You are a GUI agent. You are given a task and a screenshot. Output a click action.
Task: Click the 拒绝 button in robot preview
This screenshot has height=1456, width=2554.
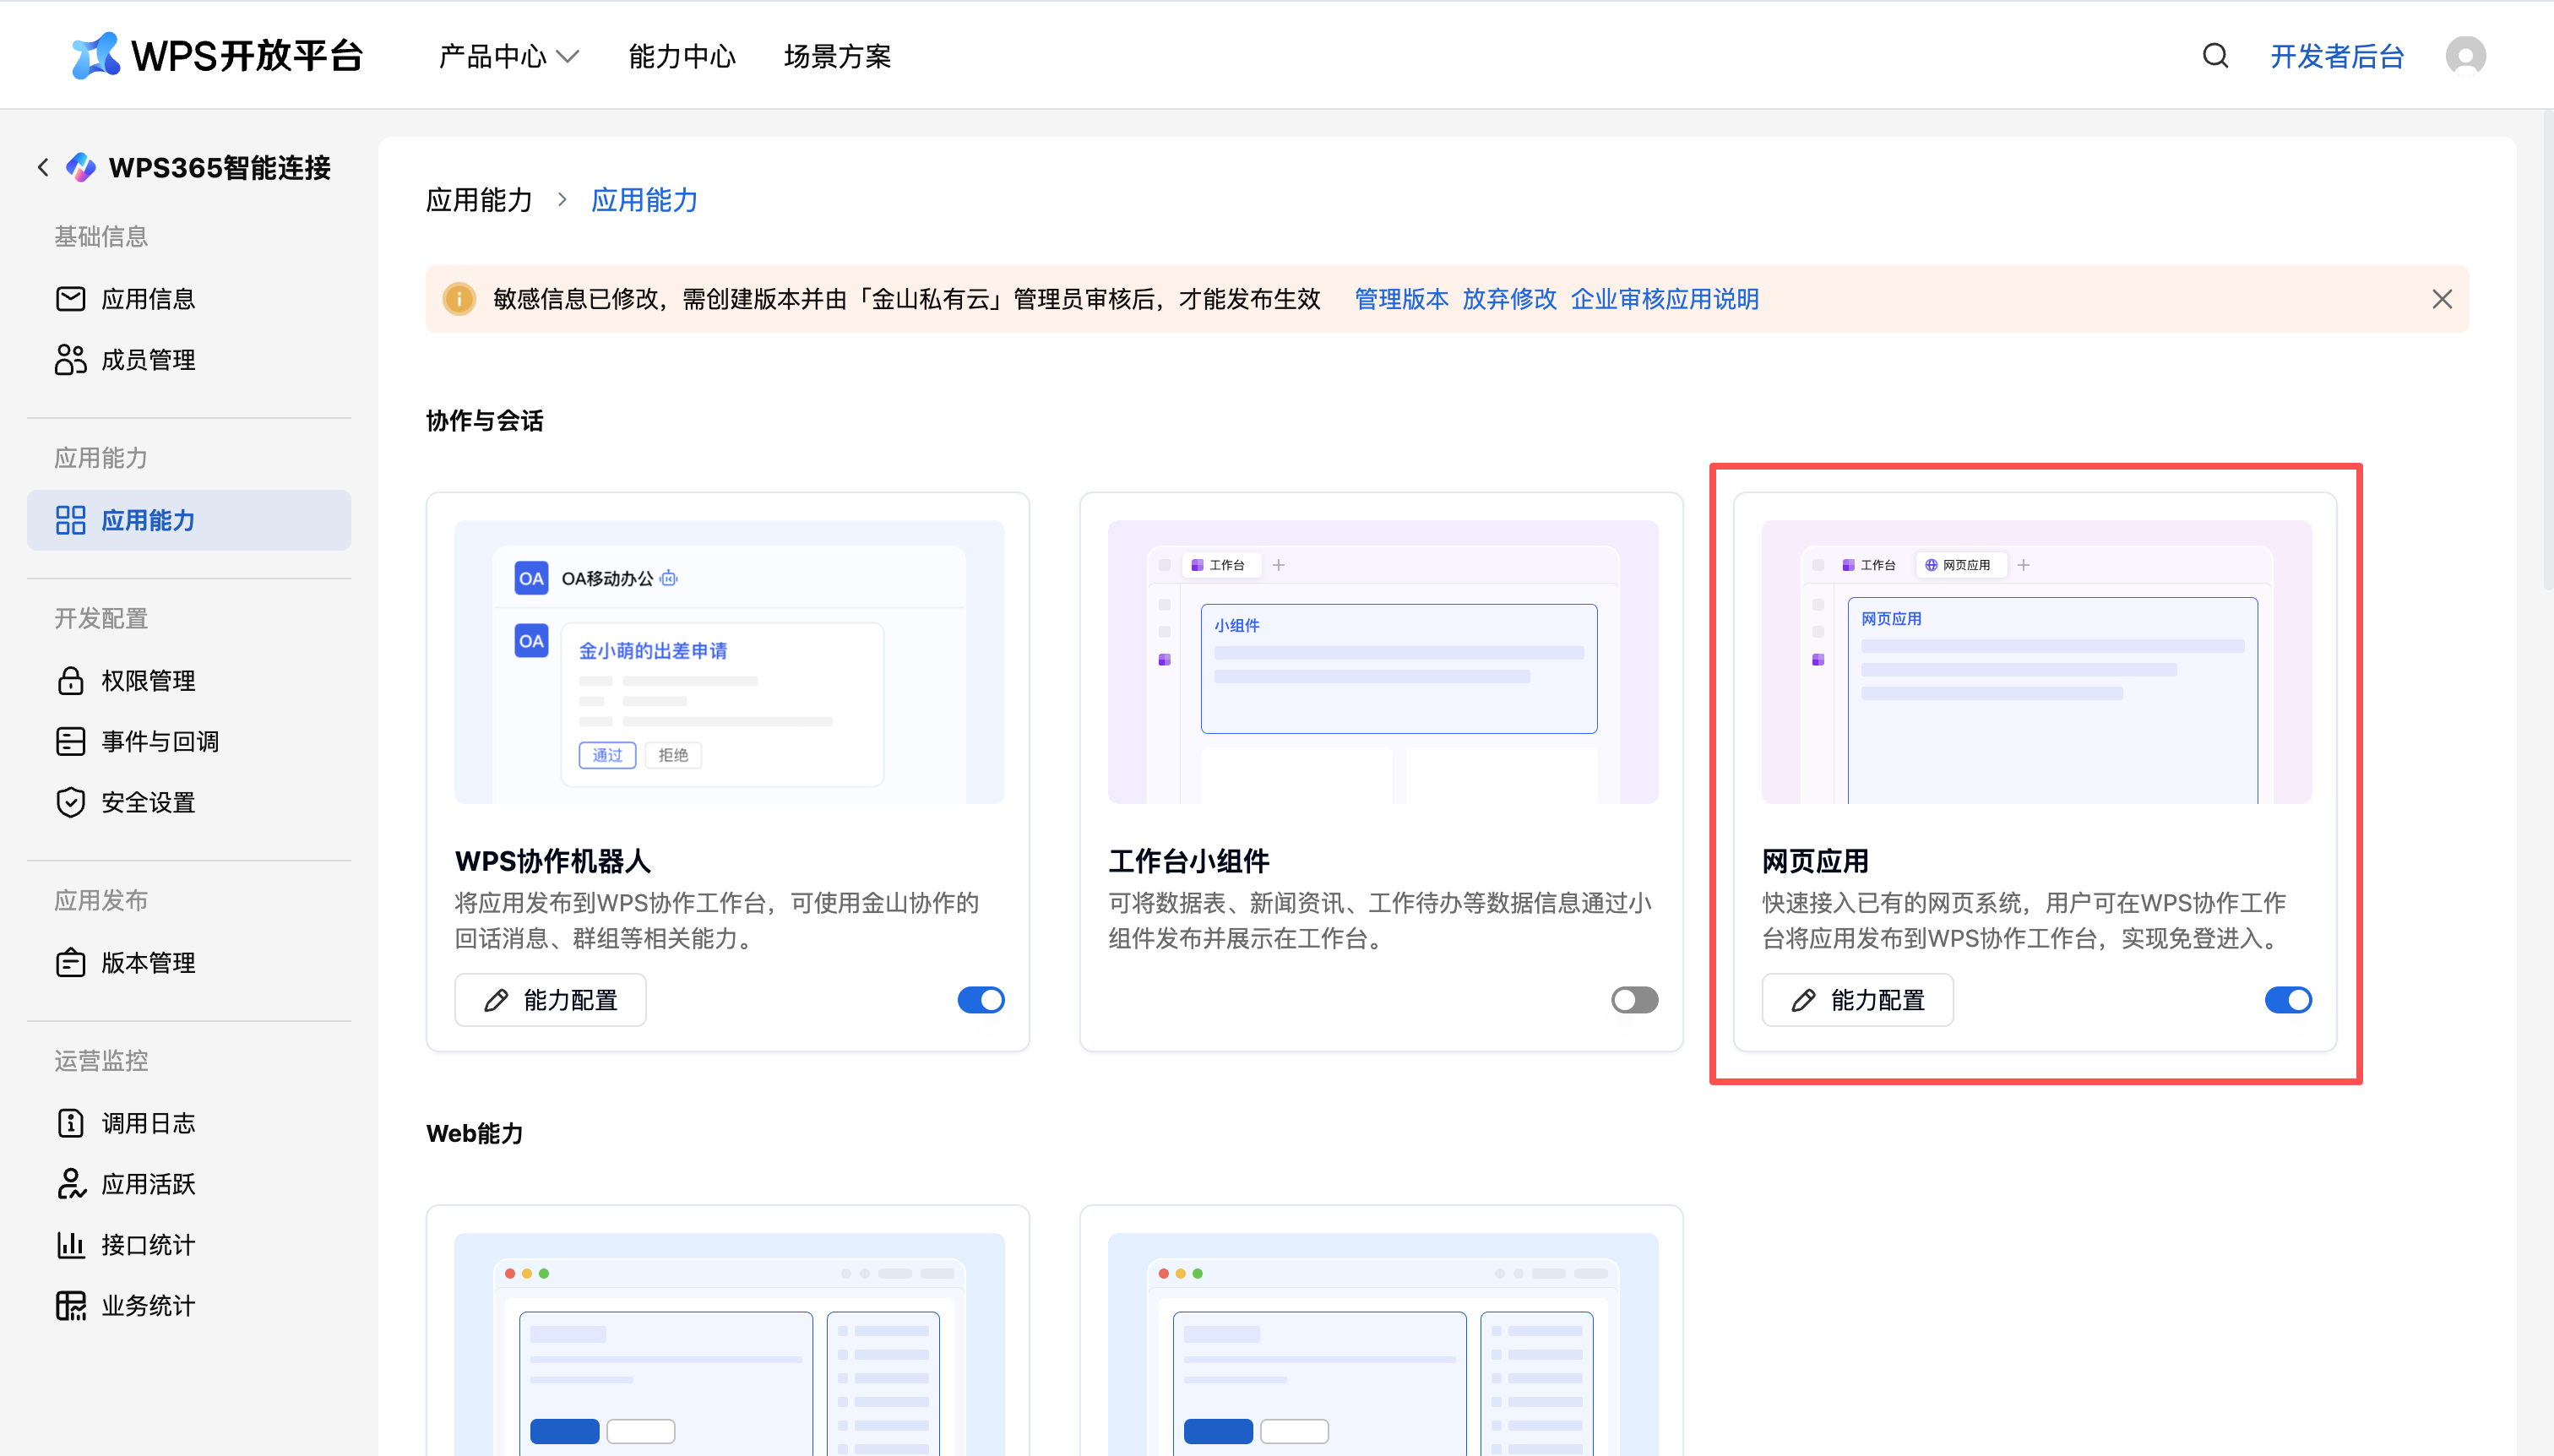(x=673, y=754)
